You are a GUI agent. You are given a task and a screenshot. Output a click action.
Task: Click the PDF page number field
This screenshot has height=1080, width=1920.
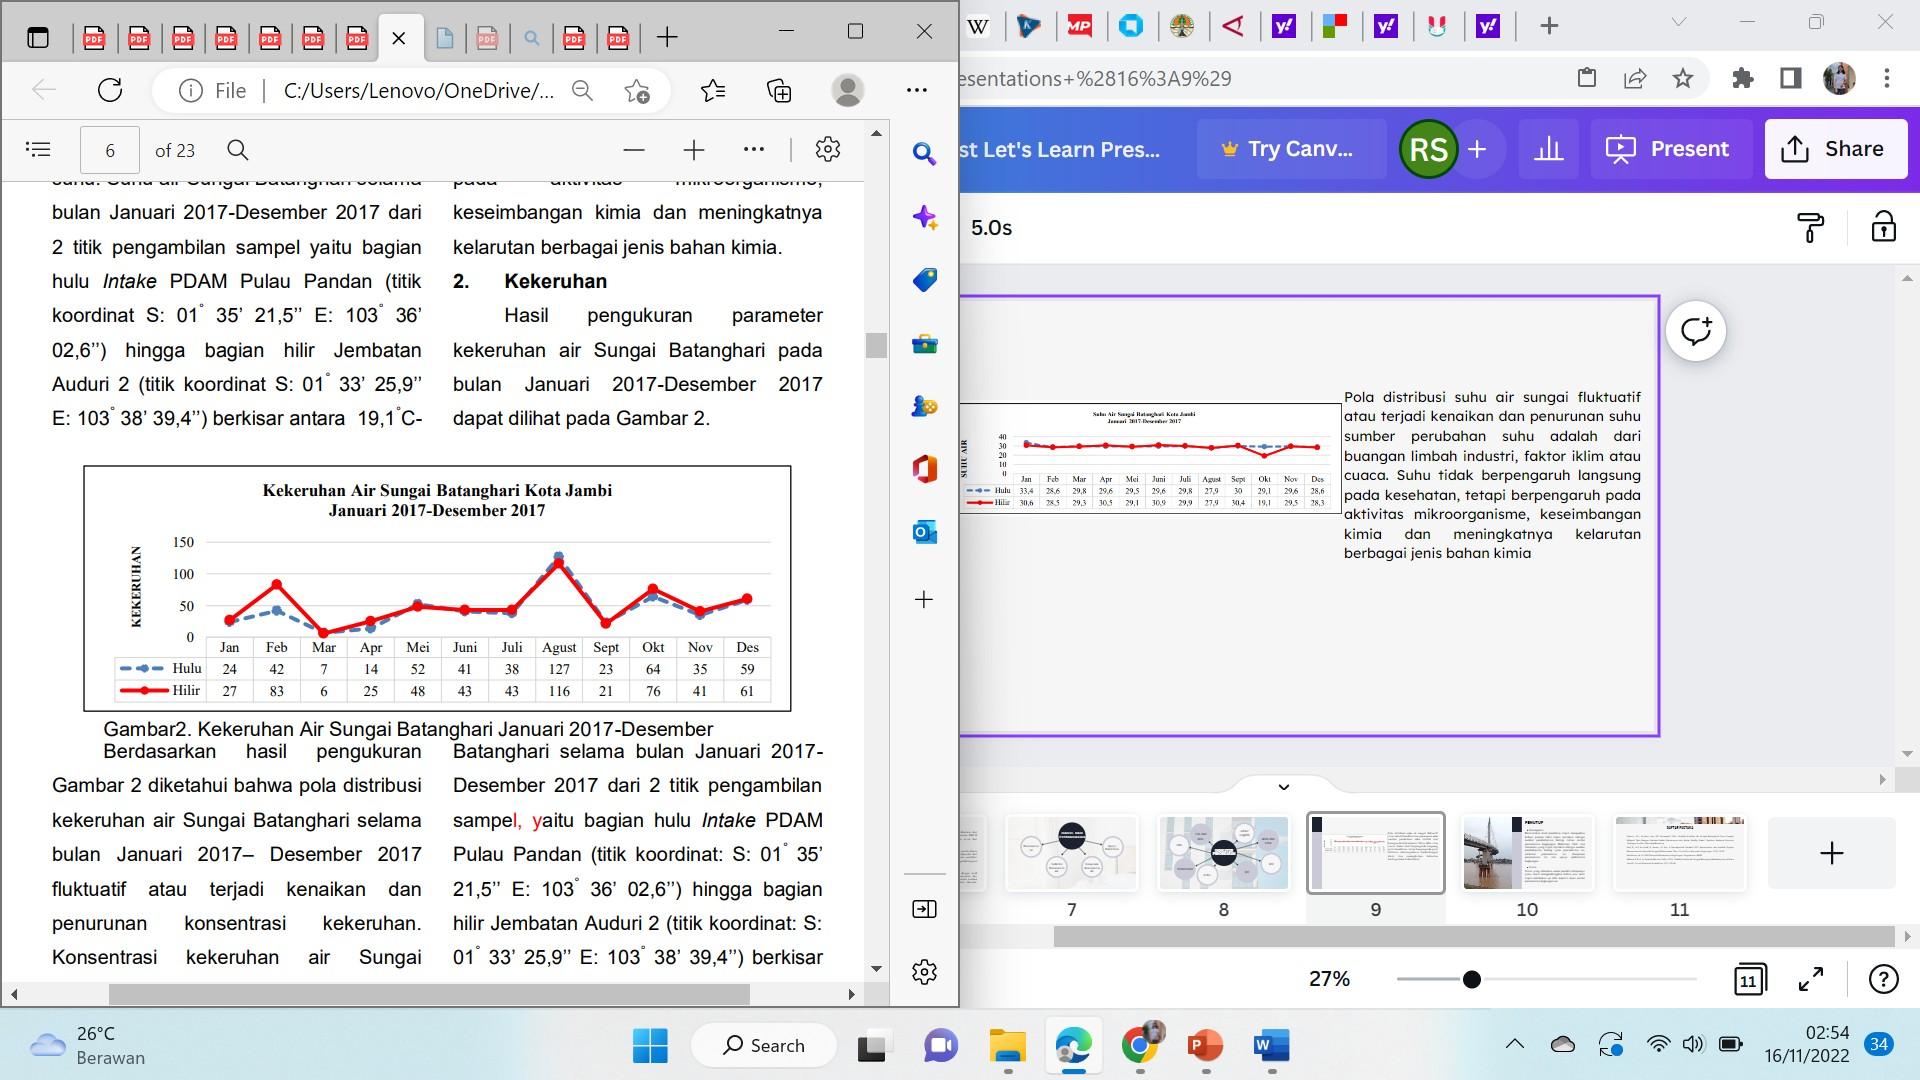(x=110, y=150)
